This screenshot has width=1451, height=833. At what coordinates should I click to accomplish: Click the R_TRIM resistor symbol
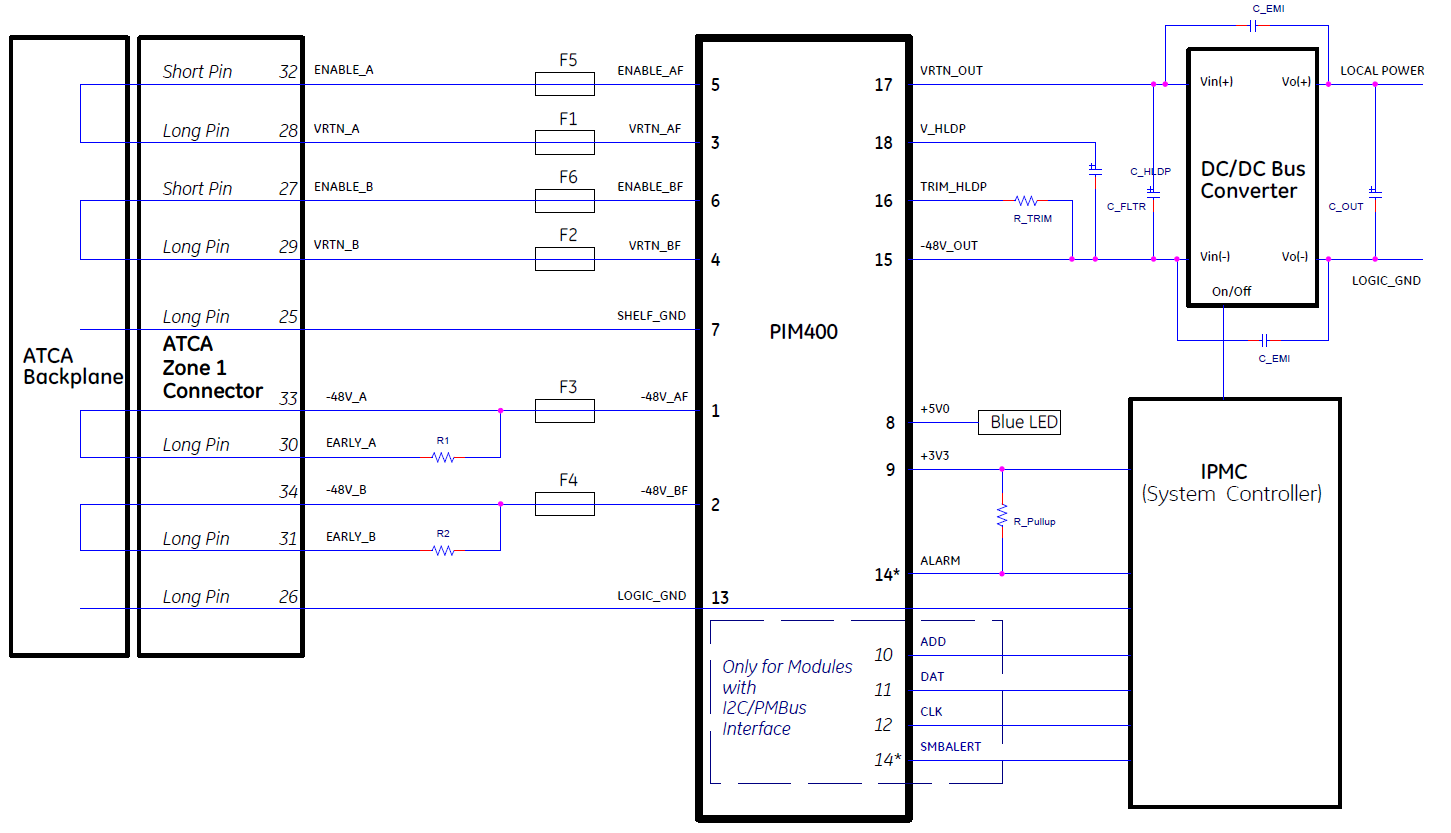tap(1024, 201)
